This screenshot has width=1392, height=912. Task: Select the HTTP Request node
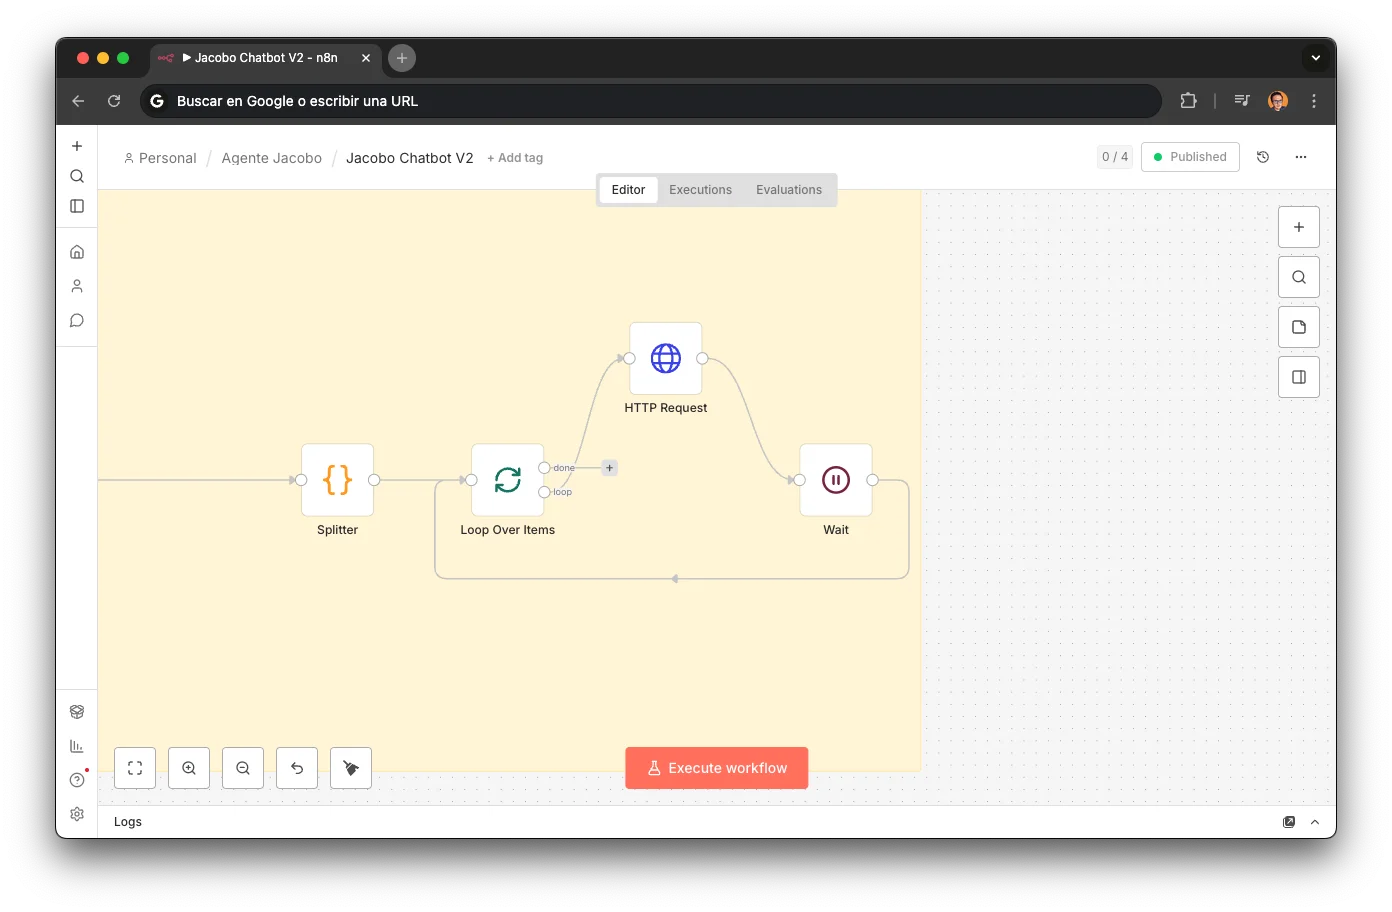(665, 358)
